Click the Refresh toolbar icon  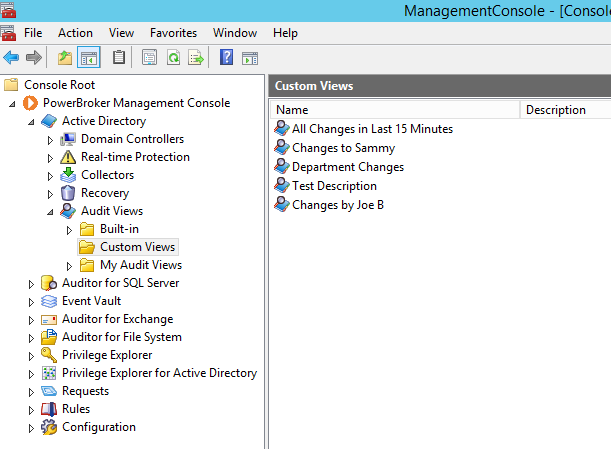[173, 57]
